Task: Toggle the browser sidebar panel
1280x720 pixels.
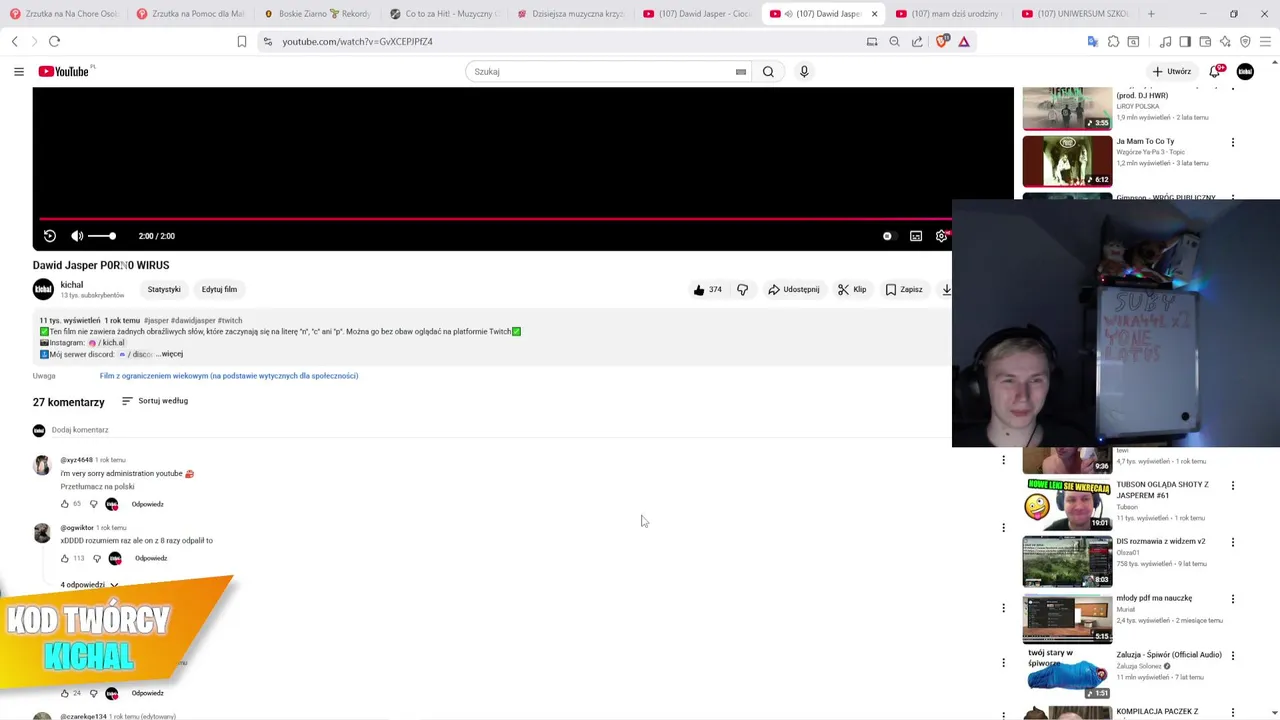Action: pos(1185,41)
